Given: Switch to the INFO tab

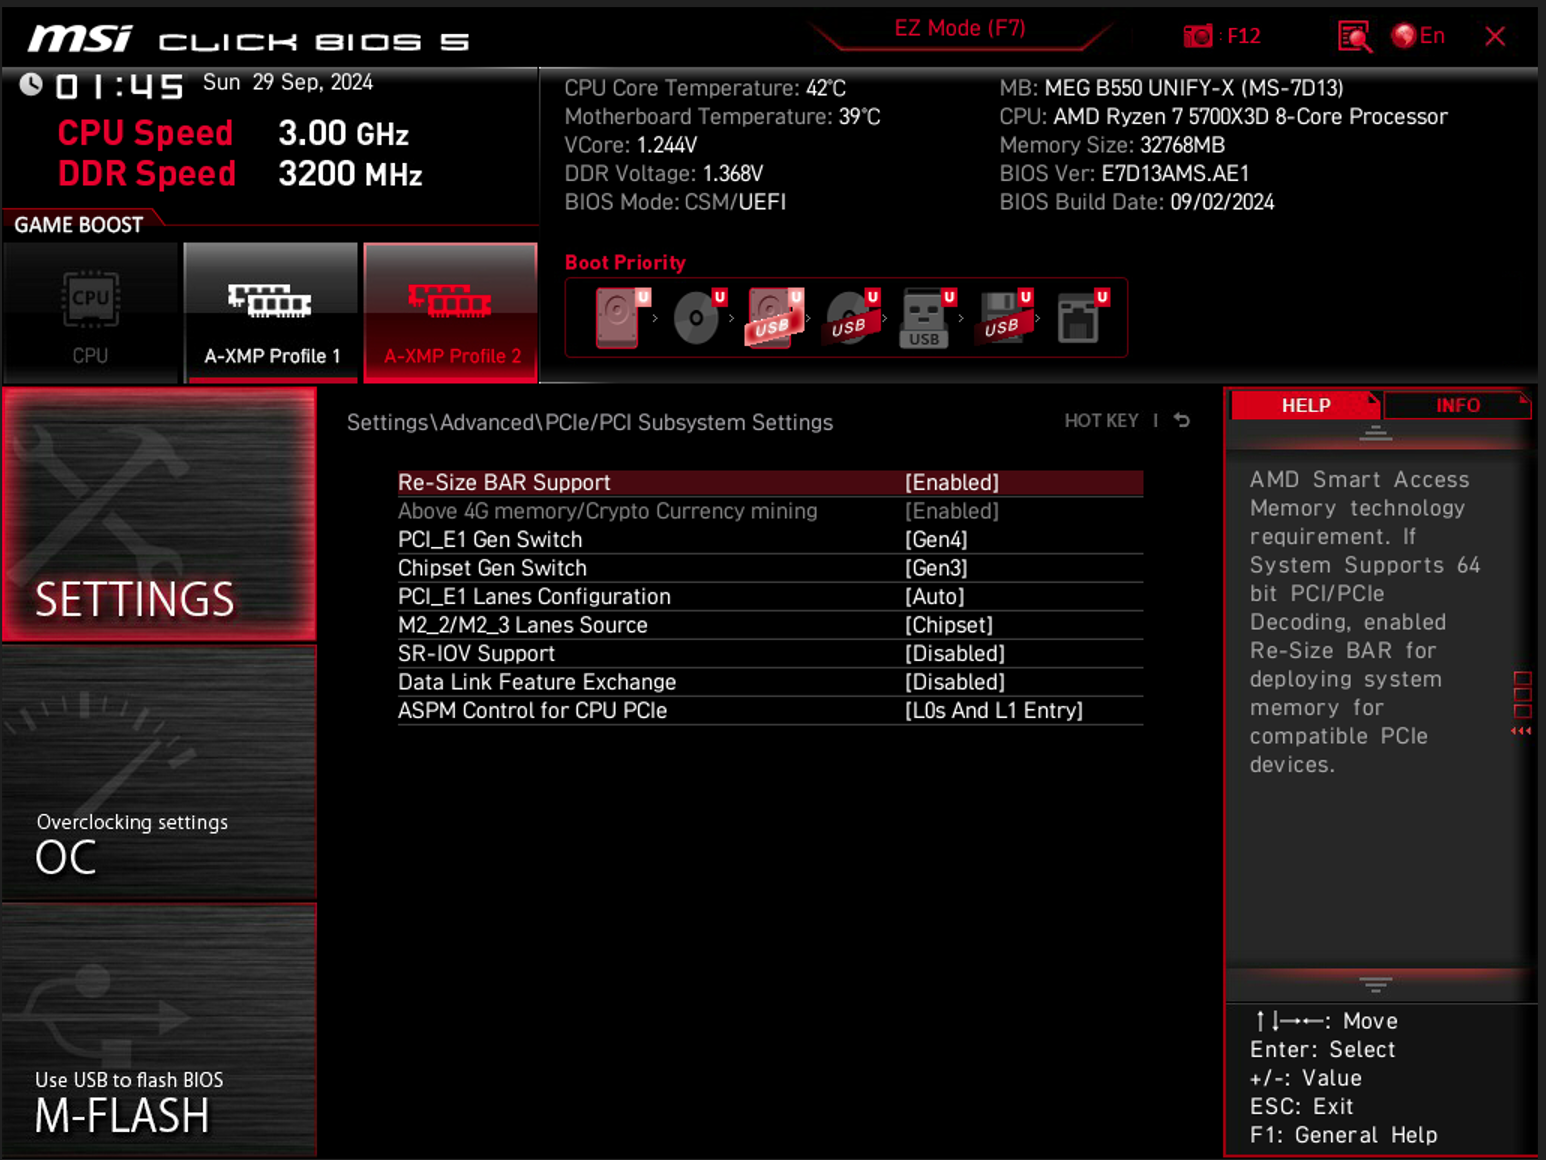Looking at the screenshot, I should [1457, 405].
